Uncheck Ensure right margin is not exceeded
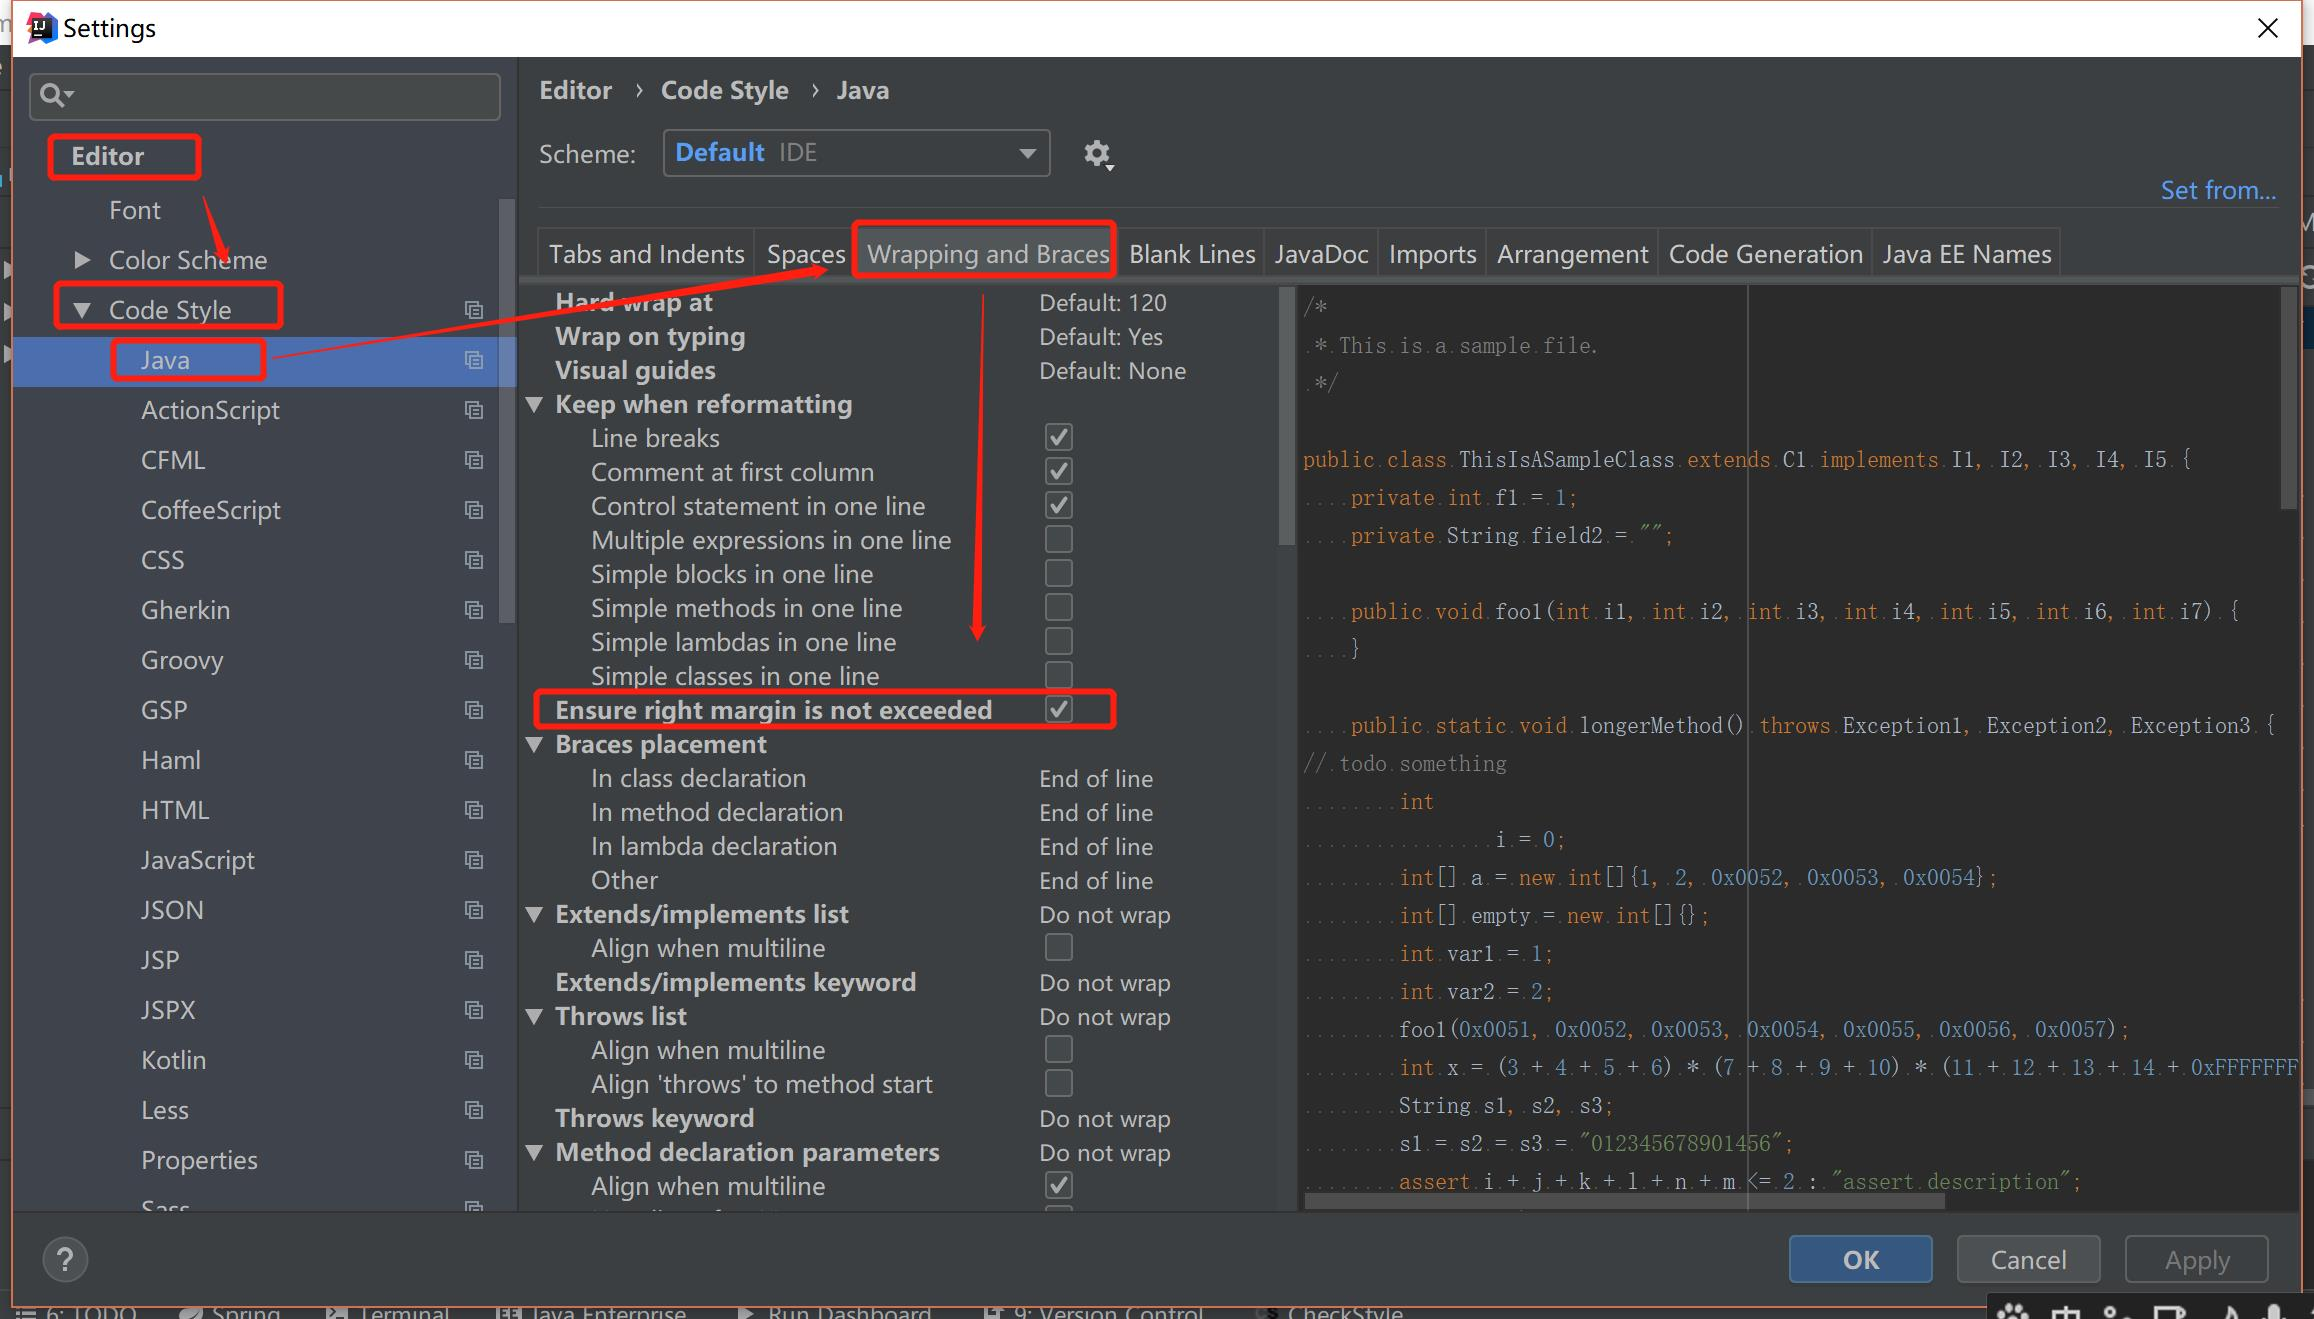 1058,709
